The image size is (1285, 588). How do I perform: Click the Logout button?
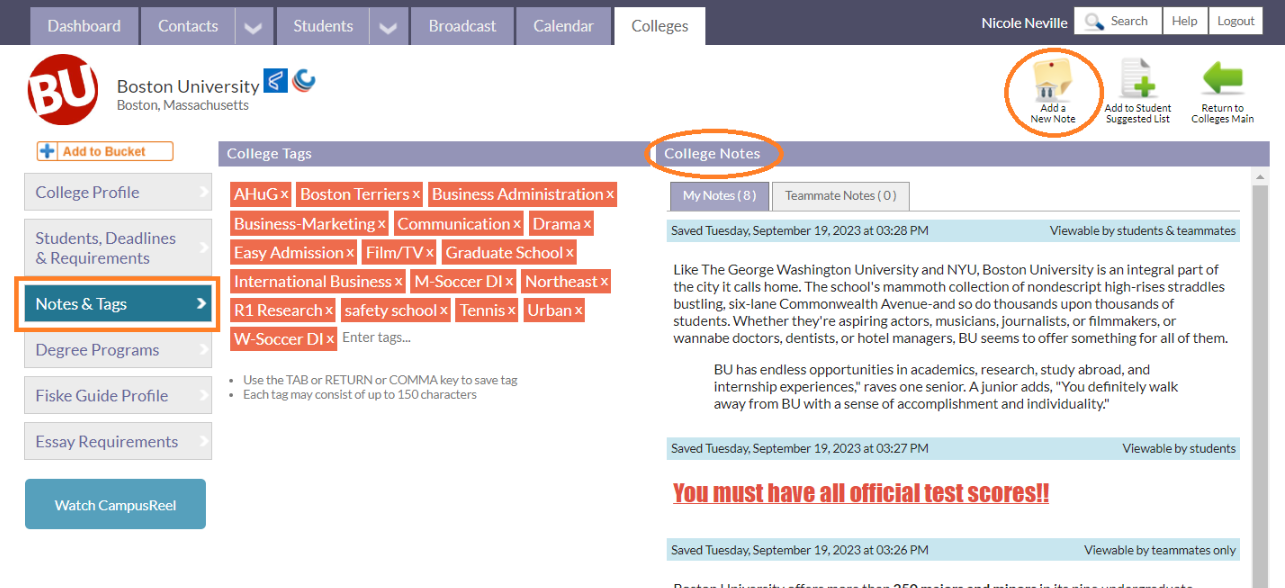point(1236,21)
